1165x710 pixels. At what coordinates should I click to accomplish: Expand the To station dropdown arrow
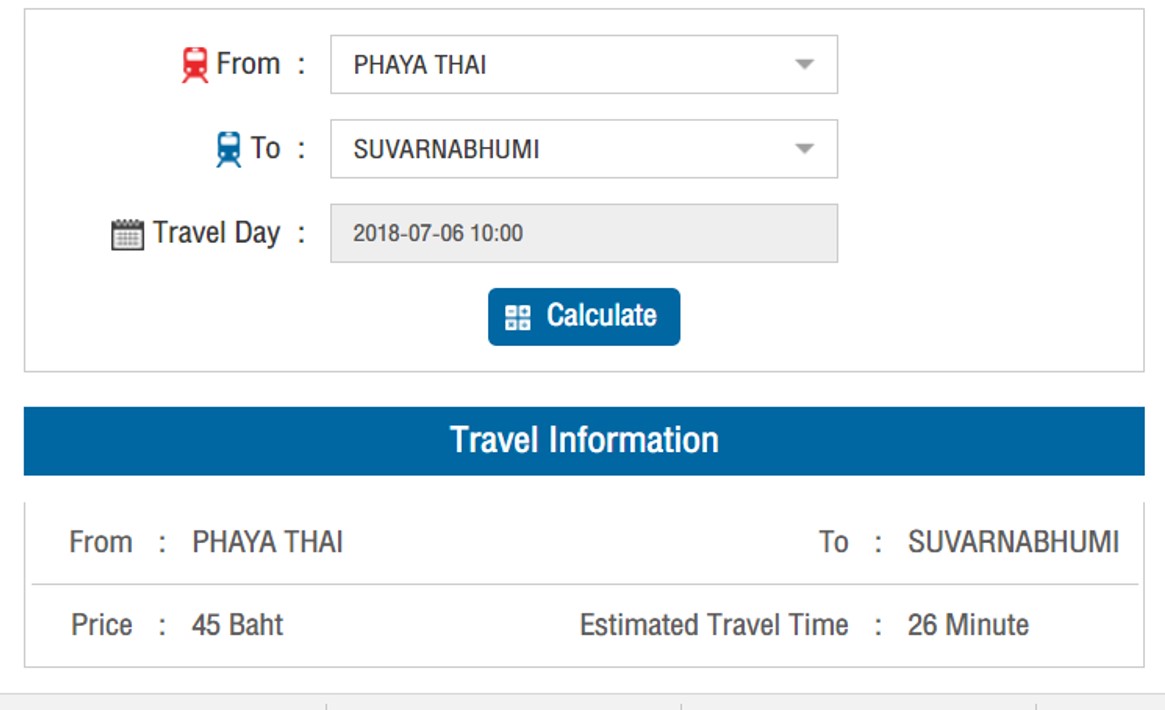[804, 149]
